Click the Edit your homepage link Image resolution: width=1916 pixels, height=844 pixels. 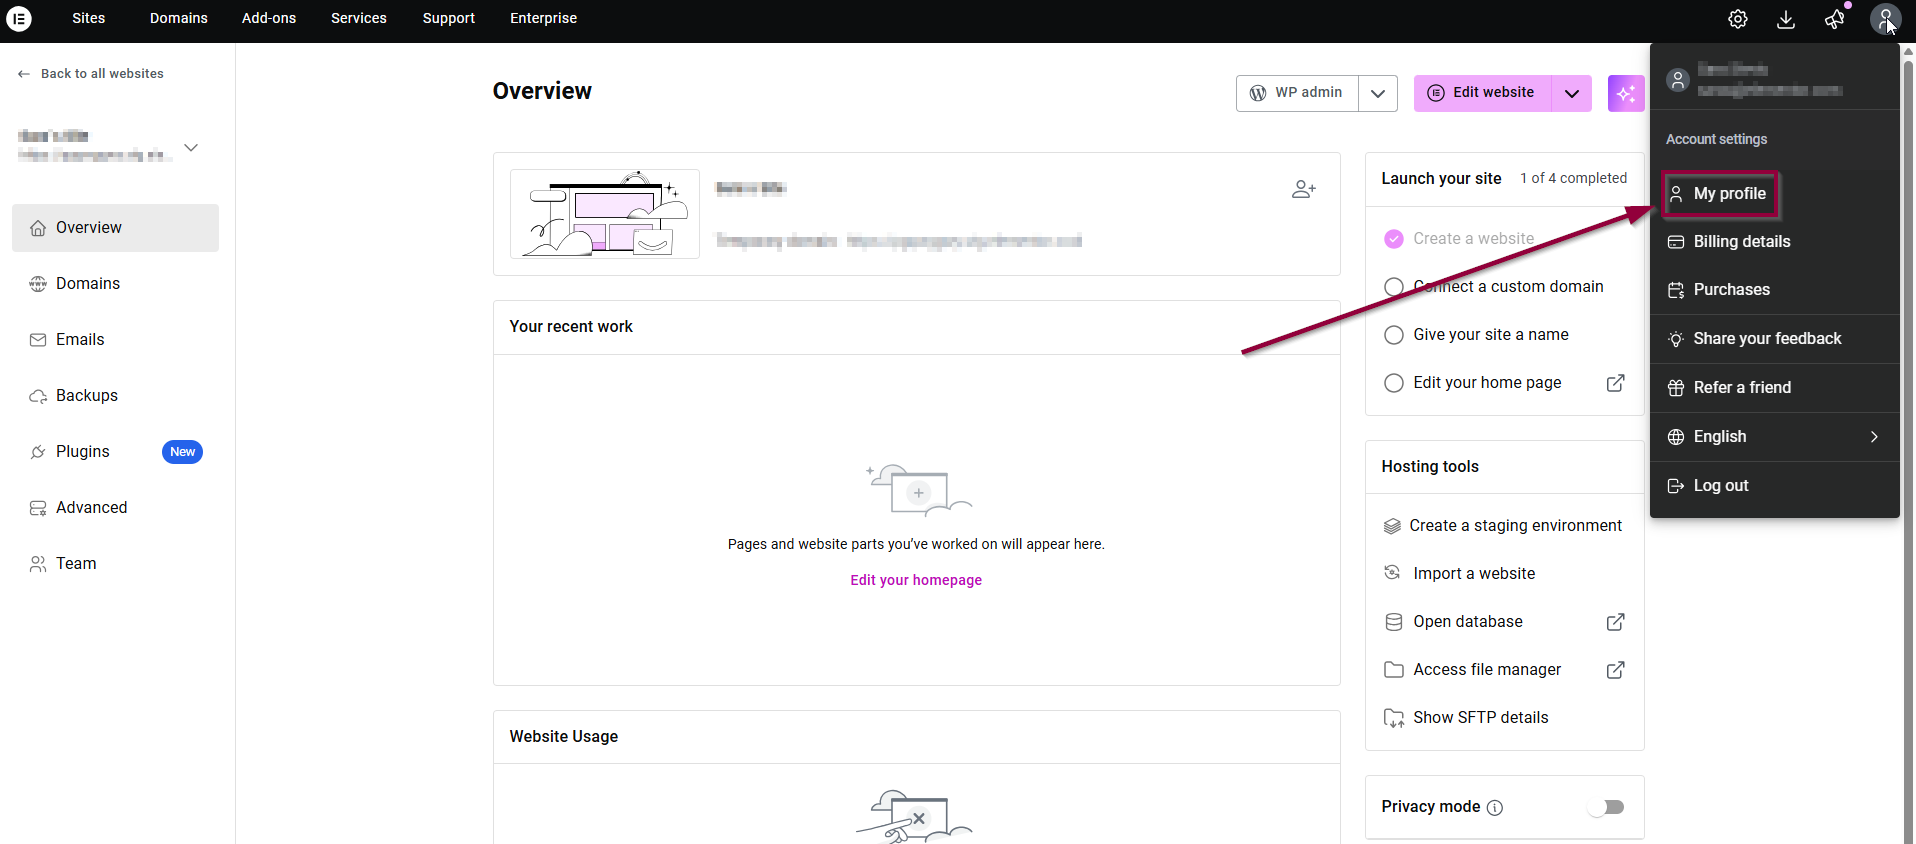pos(916,580)
